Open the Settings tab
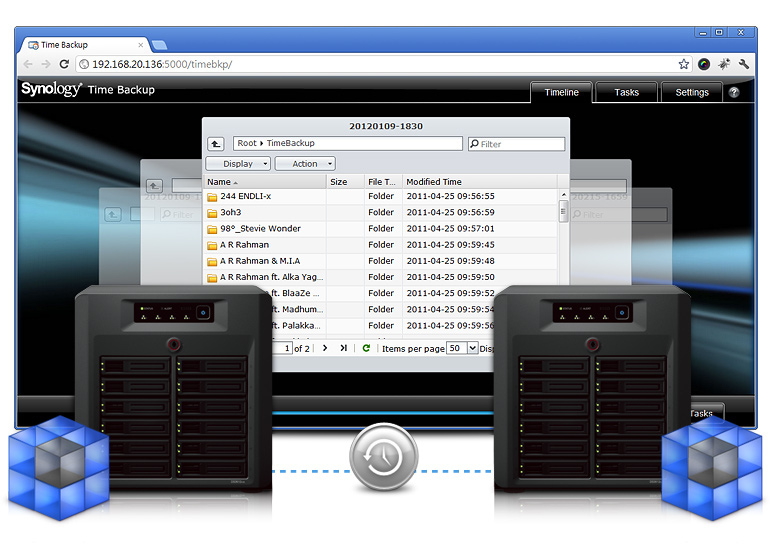 pos(691,92)
